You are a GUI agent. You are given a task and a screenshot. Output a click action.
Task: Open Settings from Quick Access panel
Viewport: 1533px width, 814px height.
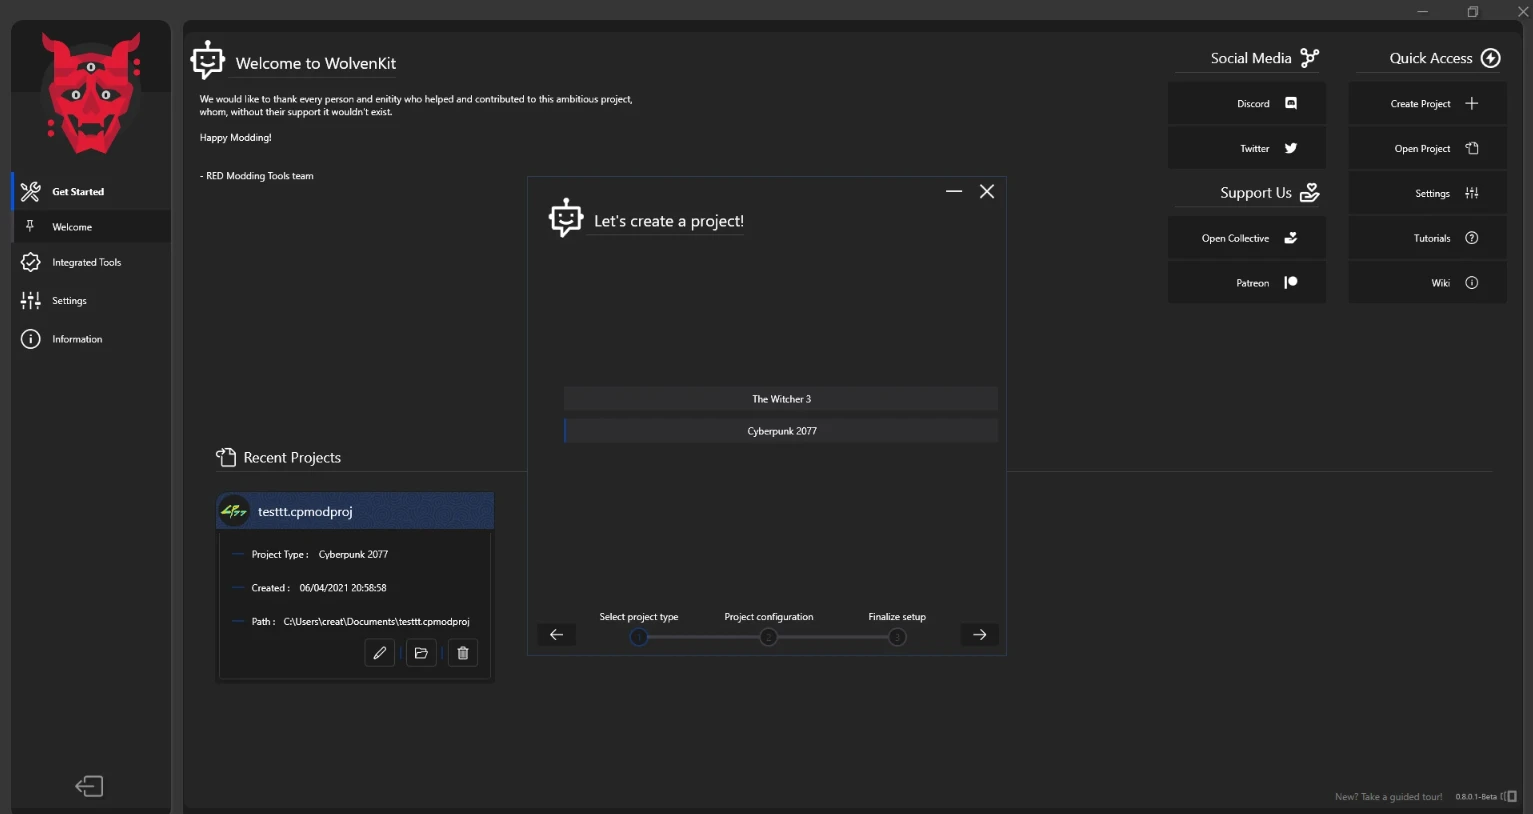(x=1427, y=193)
